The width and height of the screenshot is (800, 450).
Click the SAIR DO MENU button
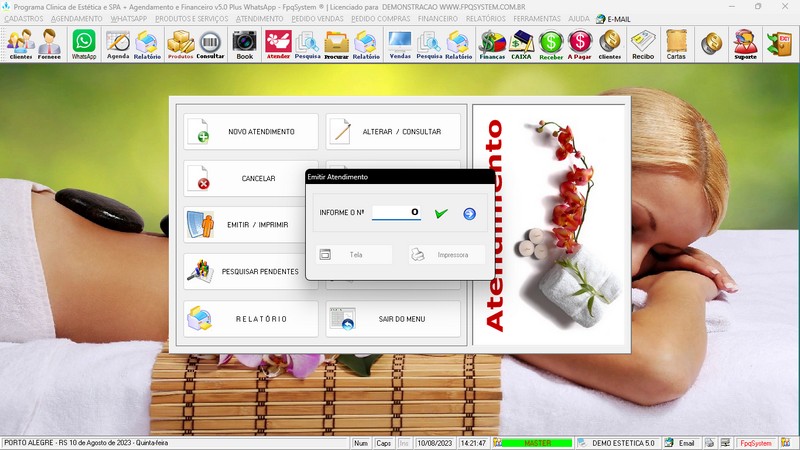pos(393,319)
